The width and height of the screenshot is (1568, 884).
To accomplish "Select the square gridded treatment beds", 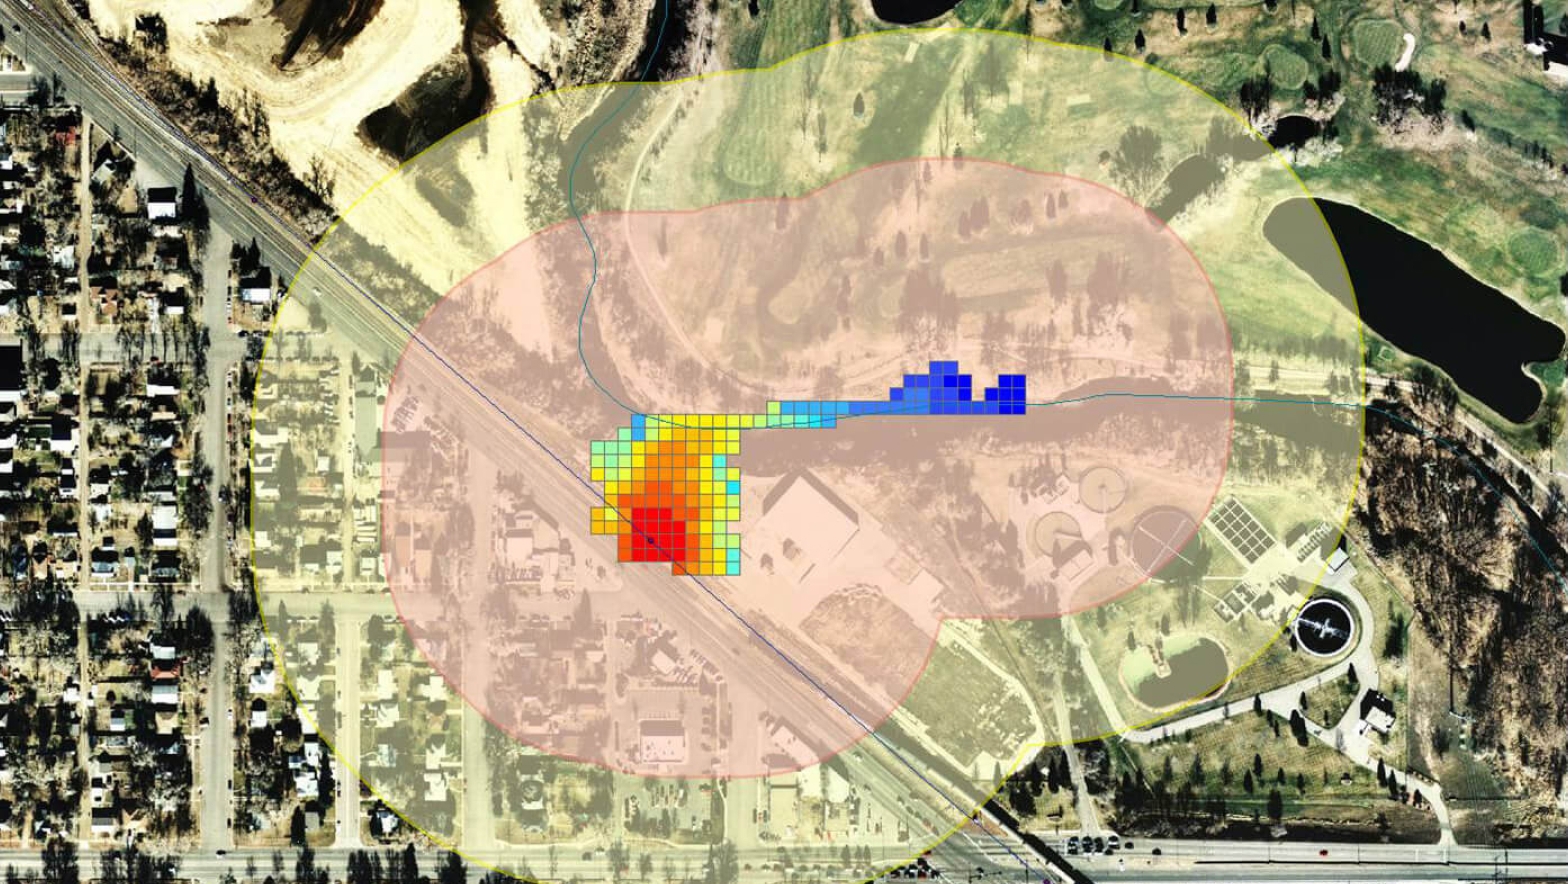I will tap(1242, 529).
